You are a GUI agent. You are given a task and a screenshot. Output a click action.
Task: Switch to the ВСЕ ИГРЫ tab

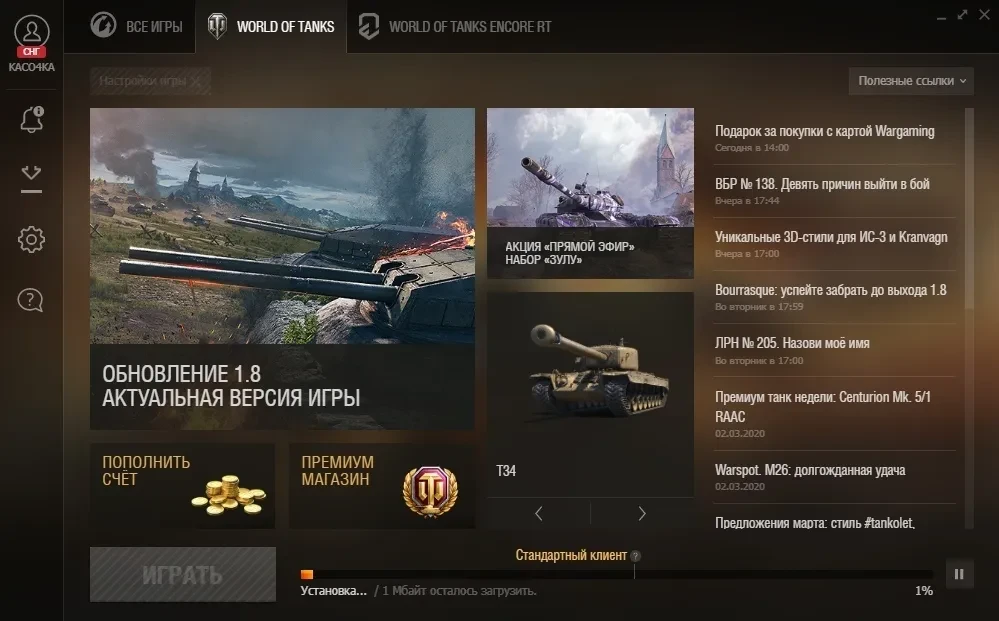point(136,27)
